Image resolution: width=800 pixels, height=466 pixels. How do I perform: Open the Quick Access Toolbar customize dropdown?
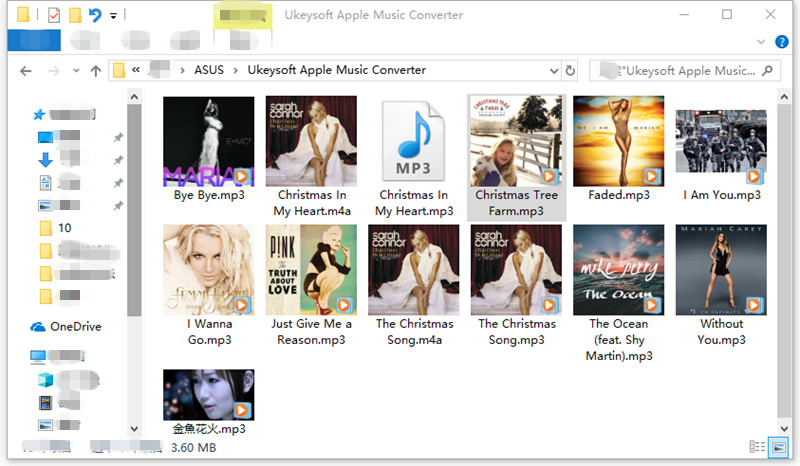pos(113,16)
